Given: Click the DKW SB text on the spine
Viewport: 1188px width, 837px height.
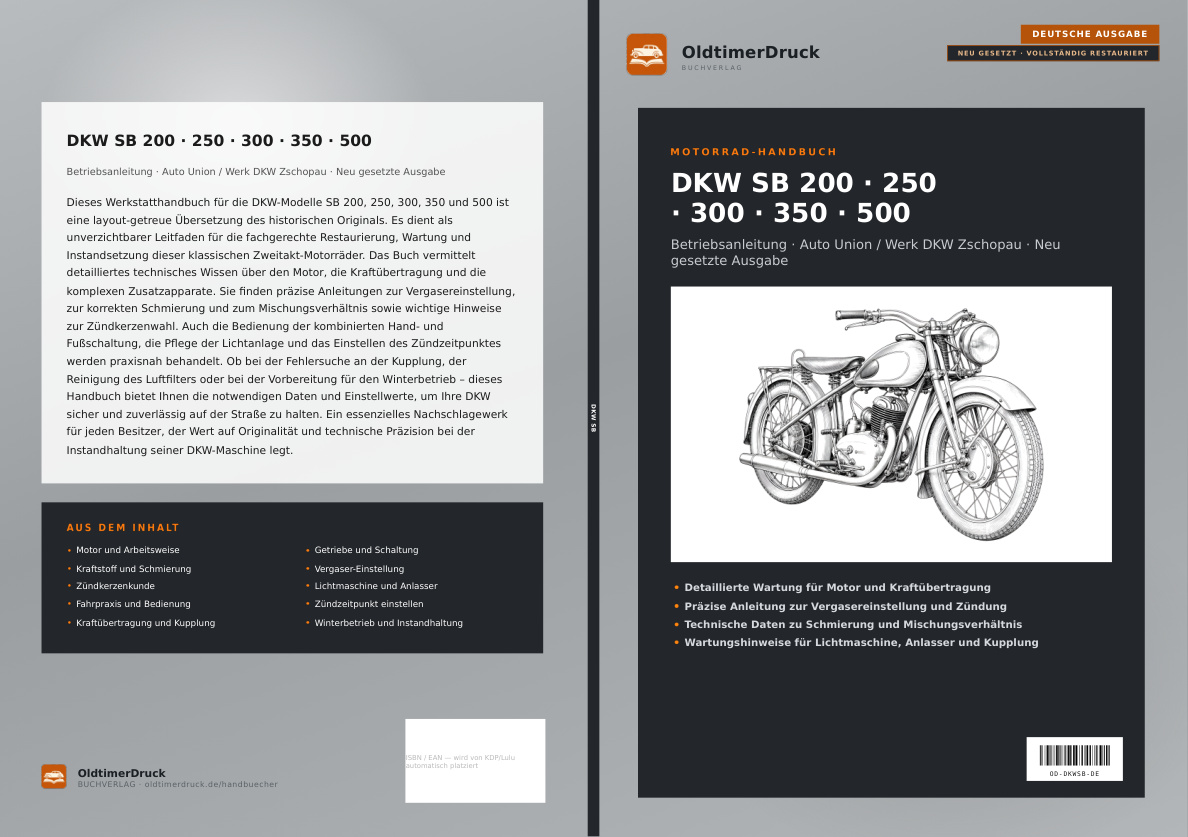Looking at the screenshot, I should (593, 418).
